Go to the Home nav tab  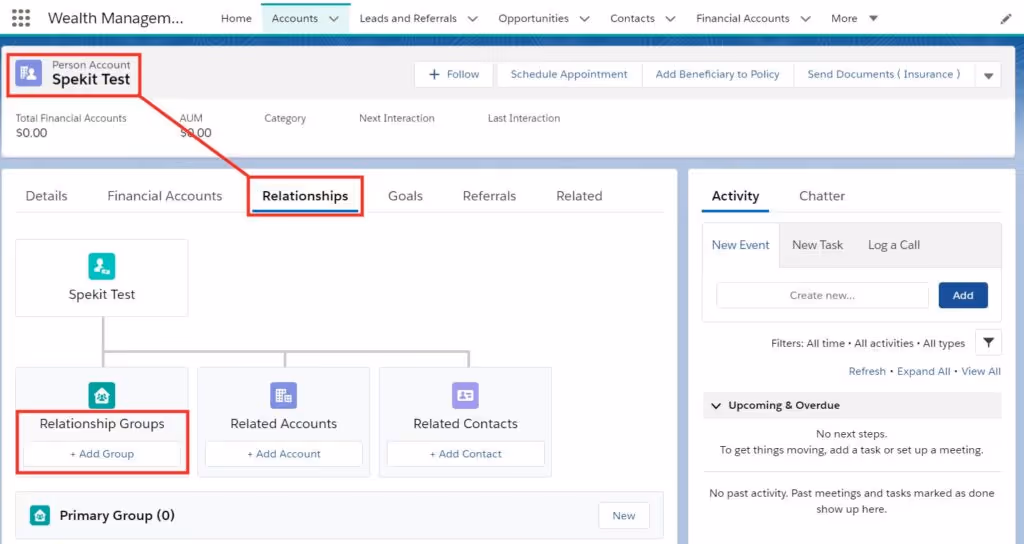pyautogui.click(x=236, y=18)
